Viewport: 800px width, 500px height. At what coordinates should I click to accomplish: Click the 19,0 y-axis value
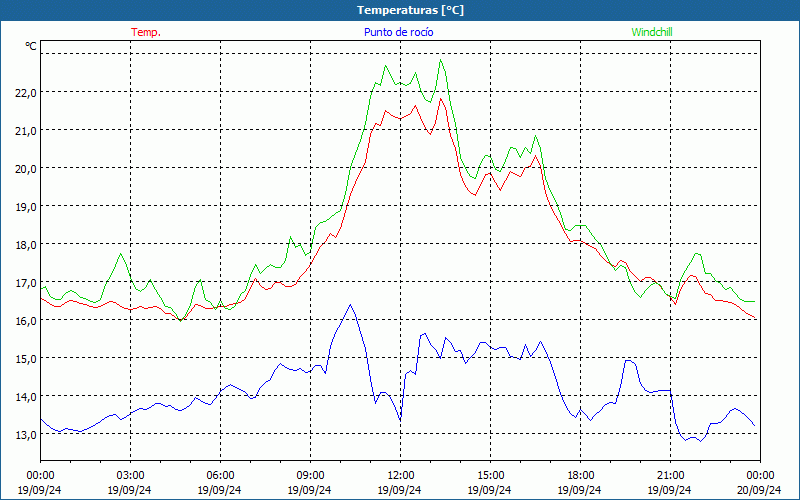click(26, 206)
